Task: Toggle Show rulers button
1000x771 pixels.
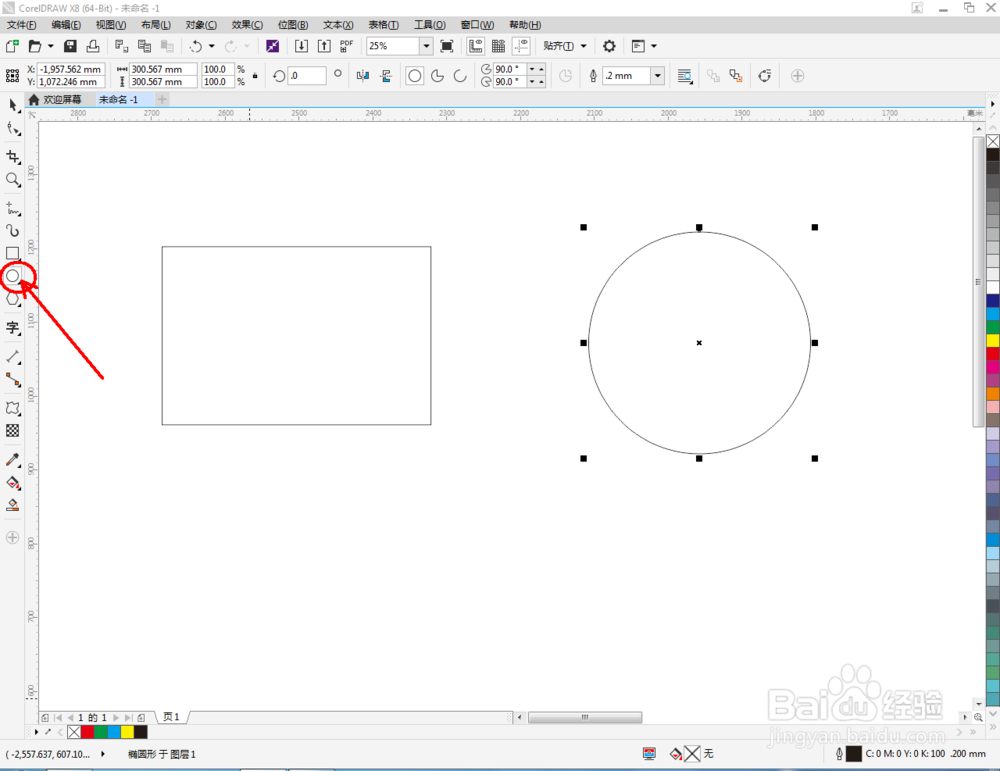Action: pos(475,46)
